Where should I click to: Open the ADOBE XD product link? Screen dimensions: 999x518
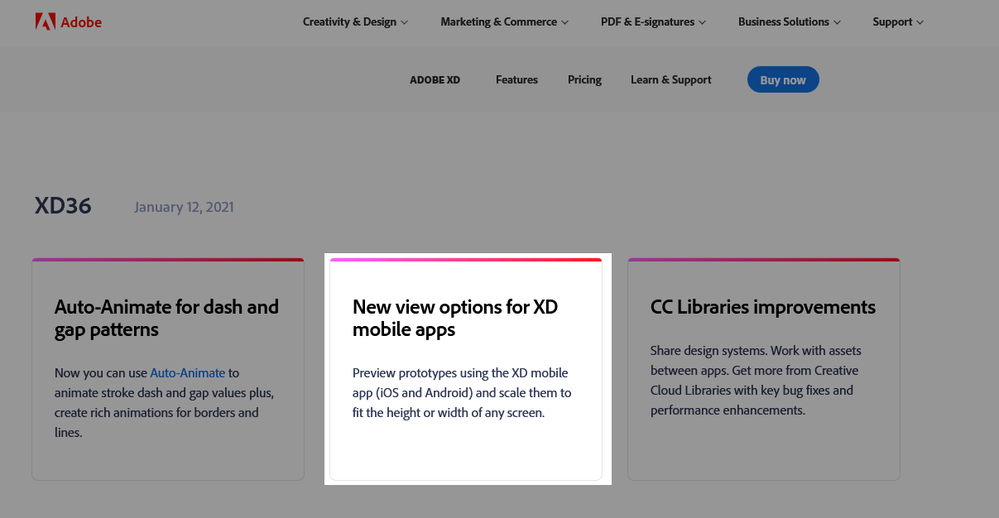coord(435,80)
